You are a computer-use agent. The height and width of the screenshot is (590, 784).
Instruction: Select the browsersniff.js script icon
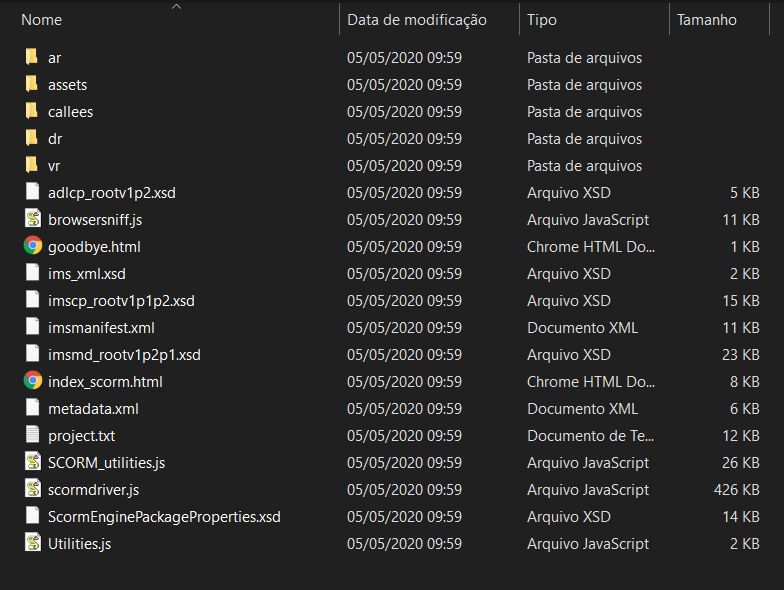tap(33, 219)
